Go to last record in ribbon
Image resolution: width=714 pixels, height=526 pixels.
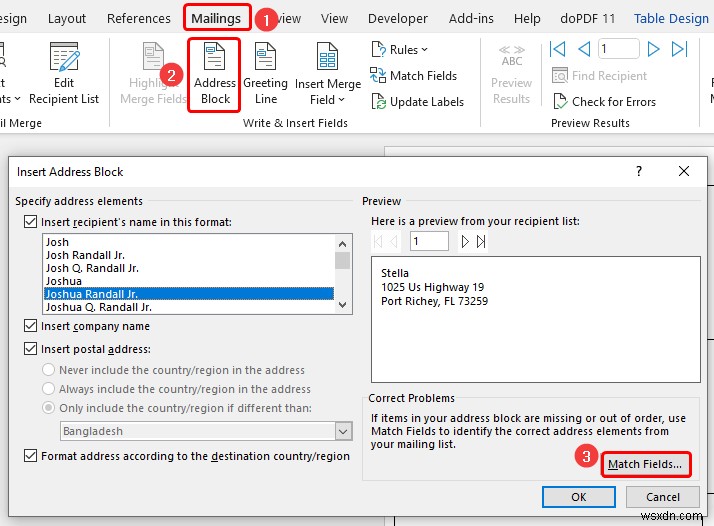click(x=679, y=49)
